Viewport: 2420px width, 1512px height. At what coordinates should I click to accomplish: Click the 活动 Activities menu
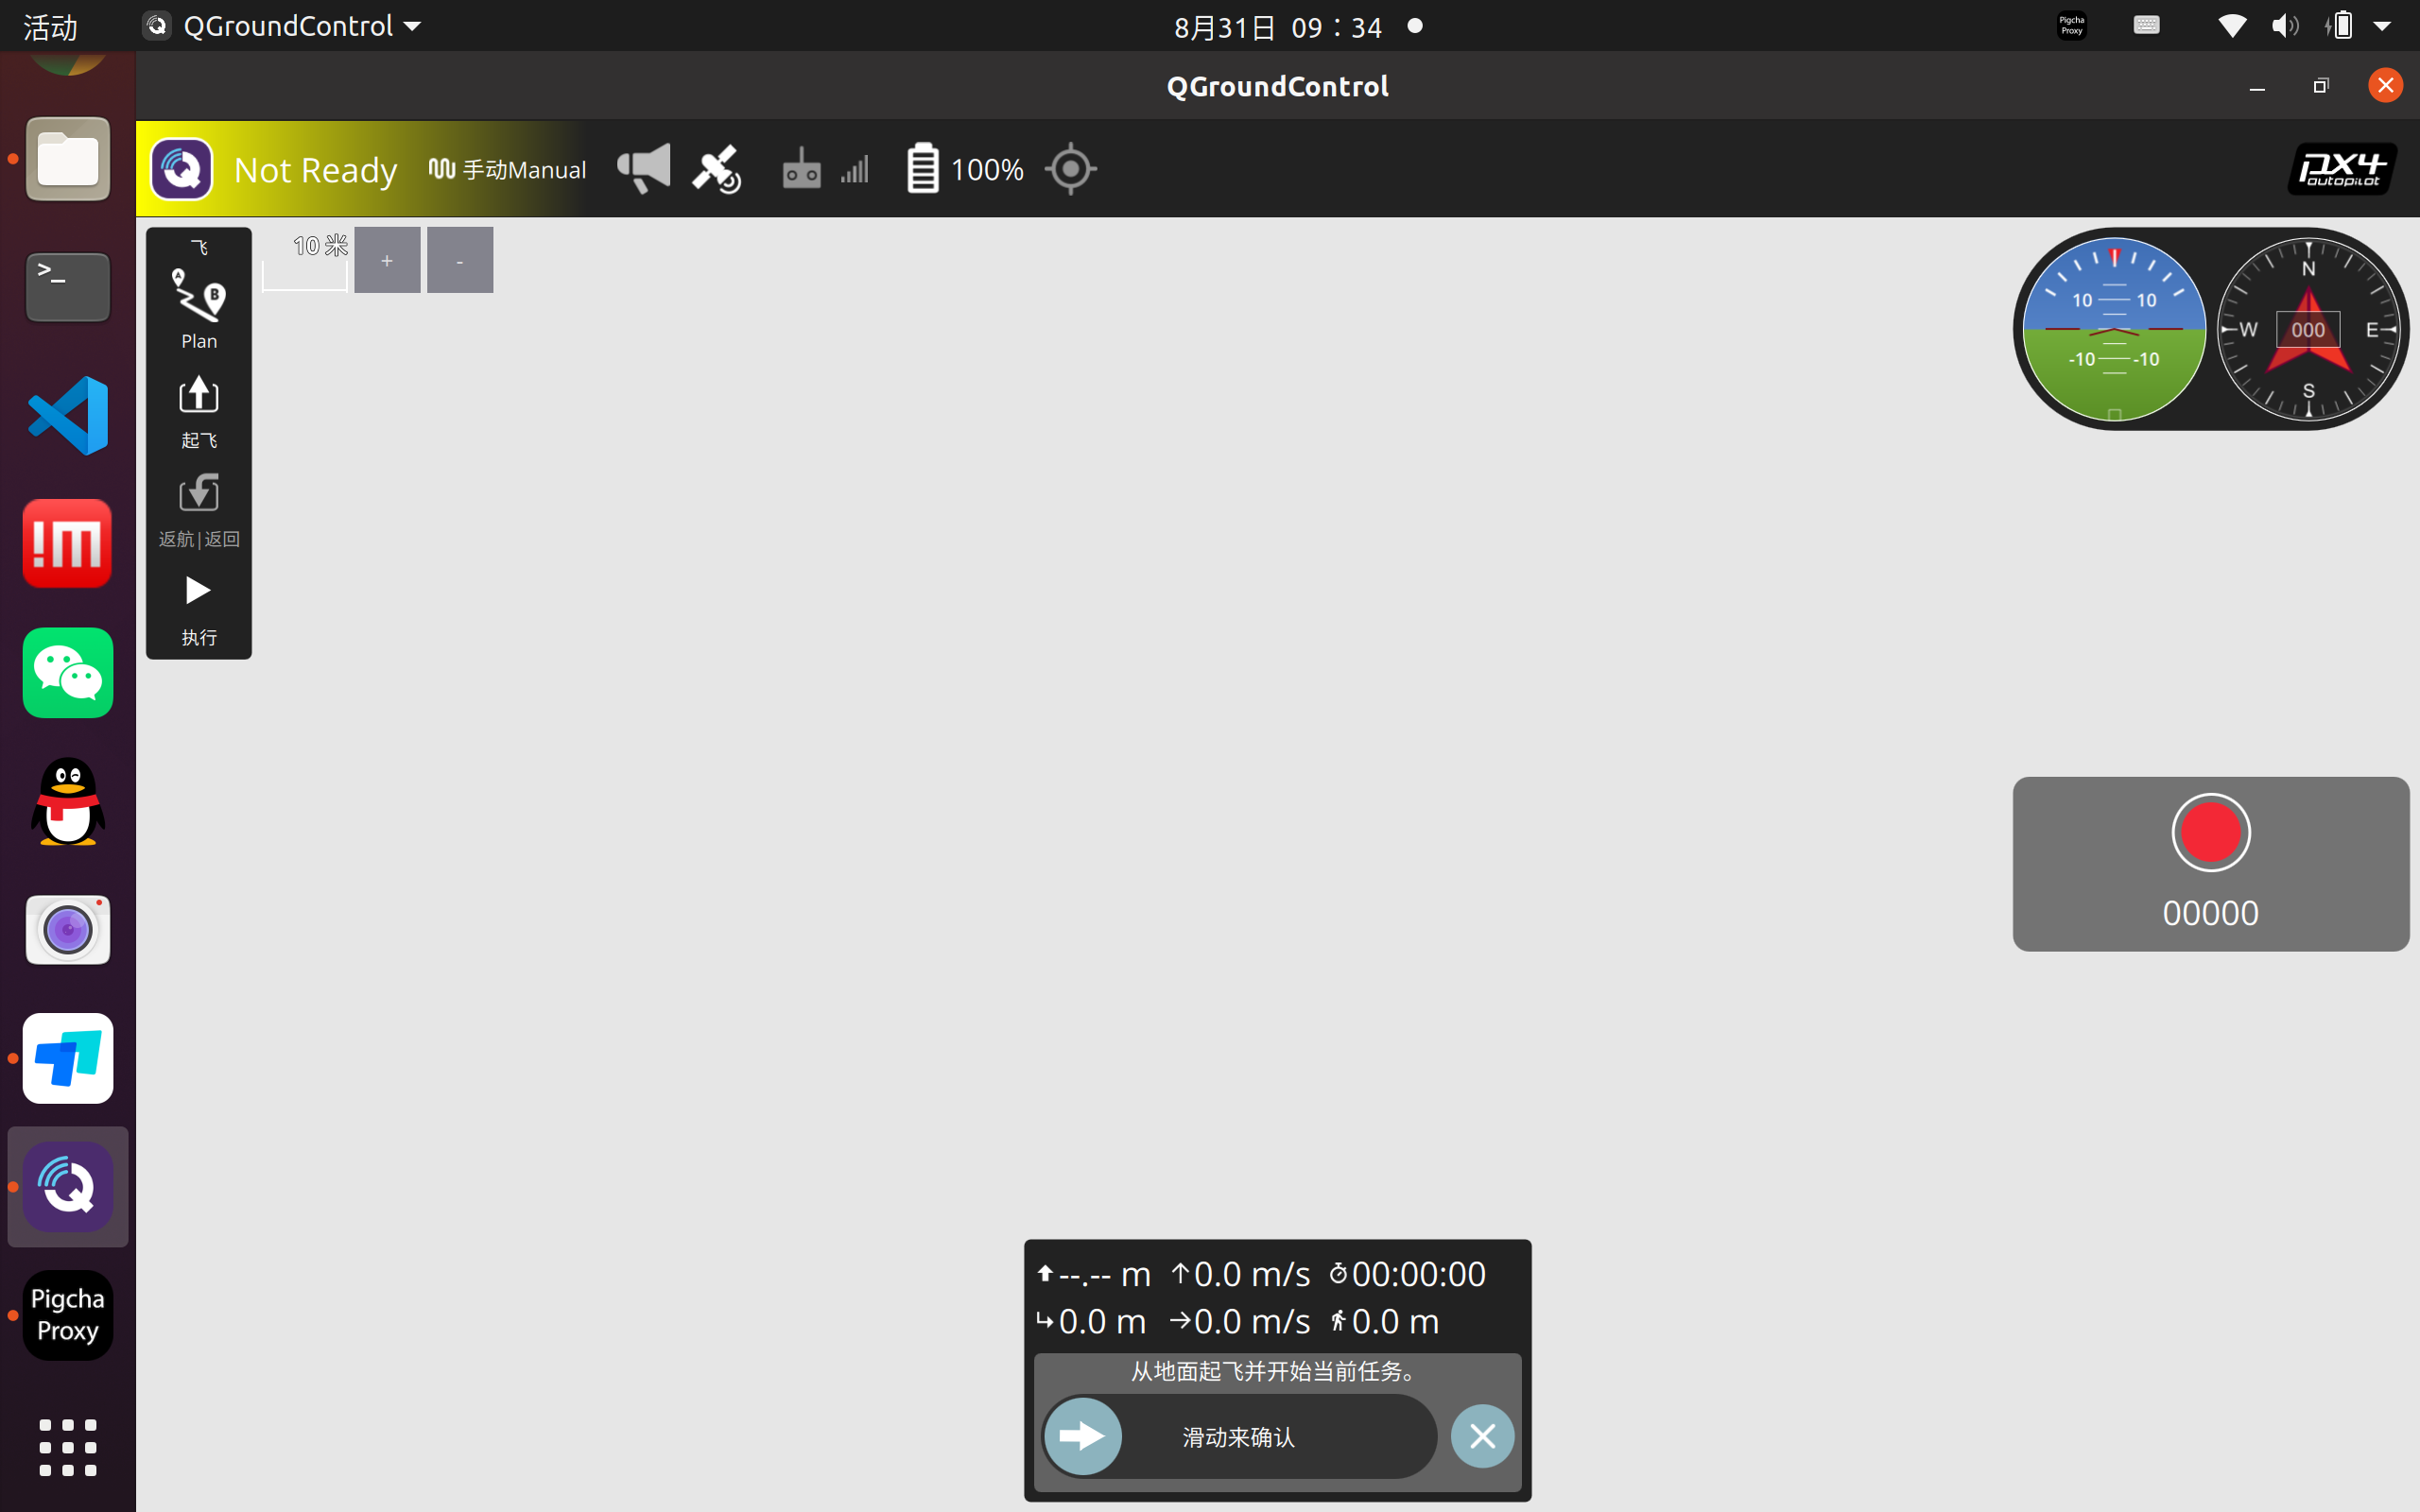[x=50, y=27]
